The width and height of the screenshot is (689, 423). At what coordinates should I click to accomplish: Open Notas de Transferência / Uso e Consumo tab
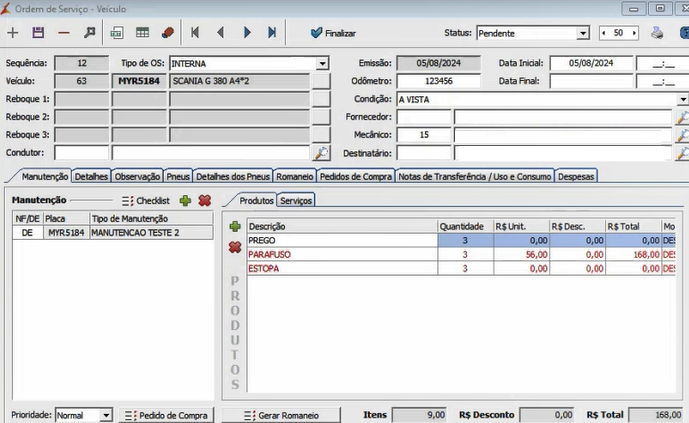pyautogui.click(x=475, y=177)
